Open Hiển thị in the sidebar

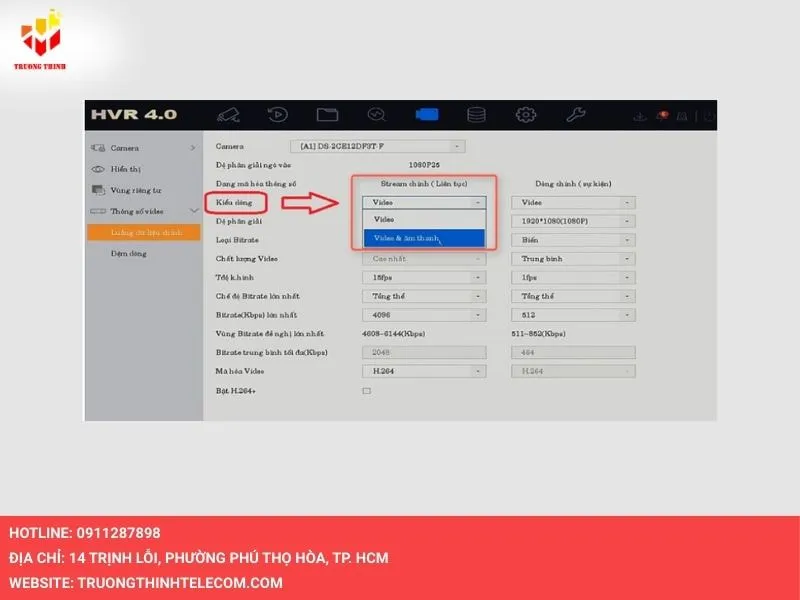[x=125, y=169]
